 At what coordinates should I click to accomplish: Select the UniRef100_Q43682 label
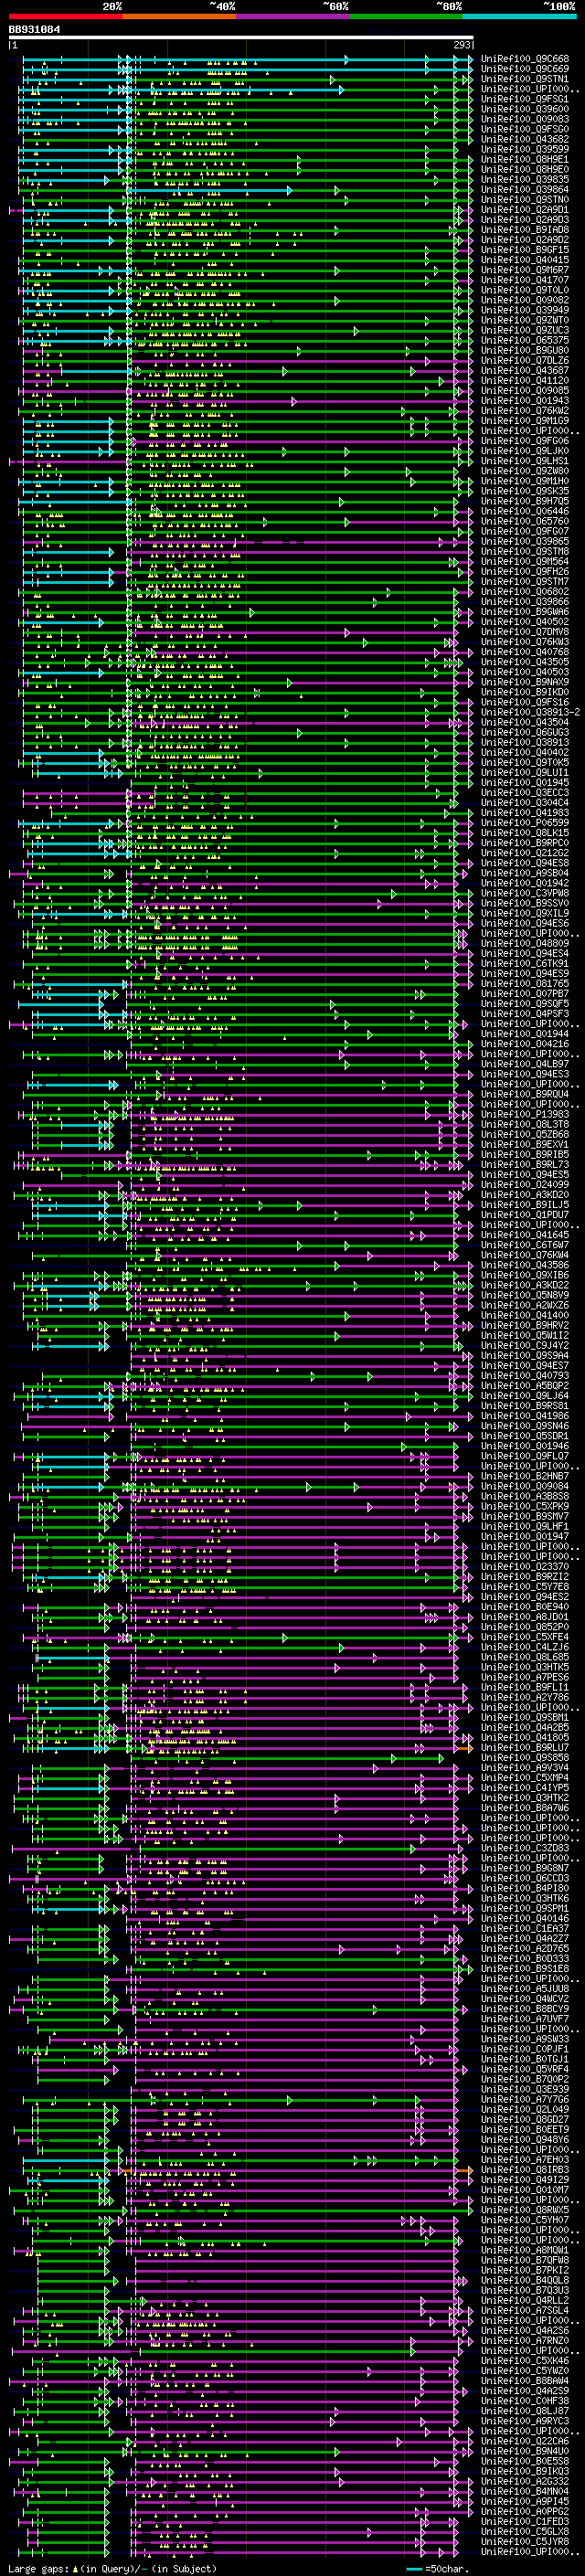[x=525, y=139]
